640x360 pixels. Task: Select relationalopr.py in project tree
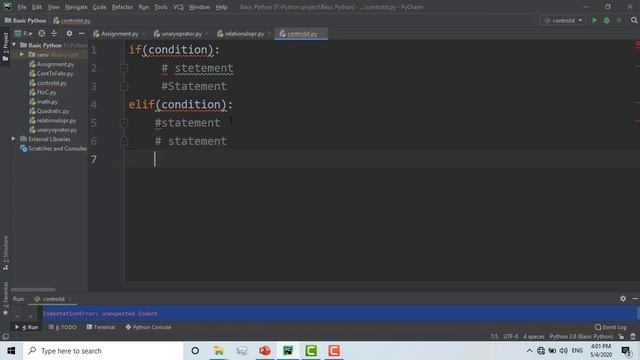click(53, 120)
